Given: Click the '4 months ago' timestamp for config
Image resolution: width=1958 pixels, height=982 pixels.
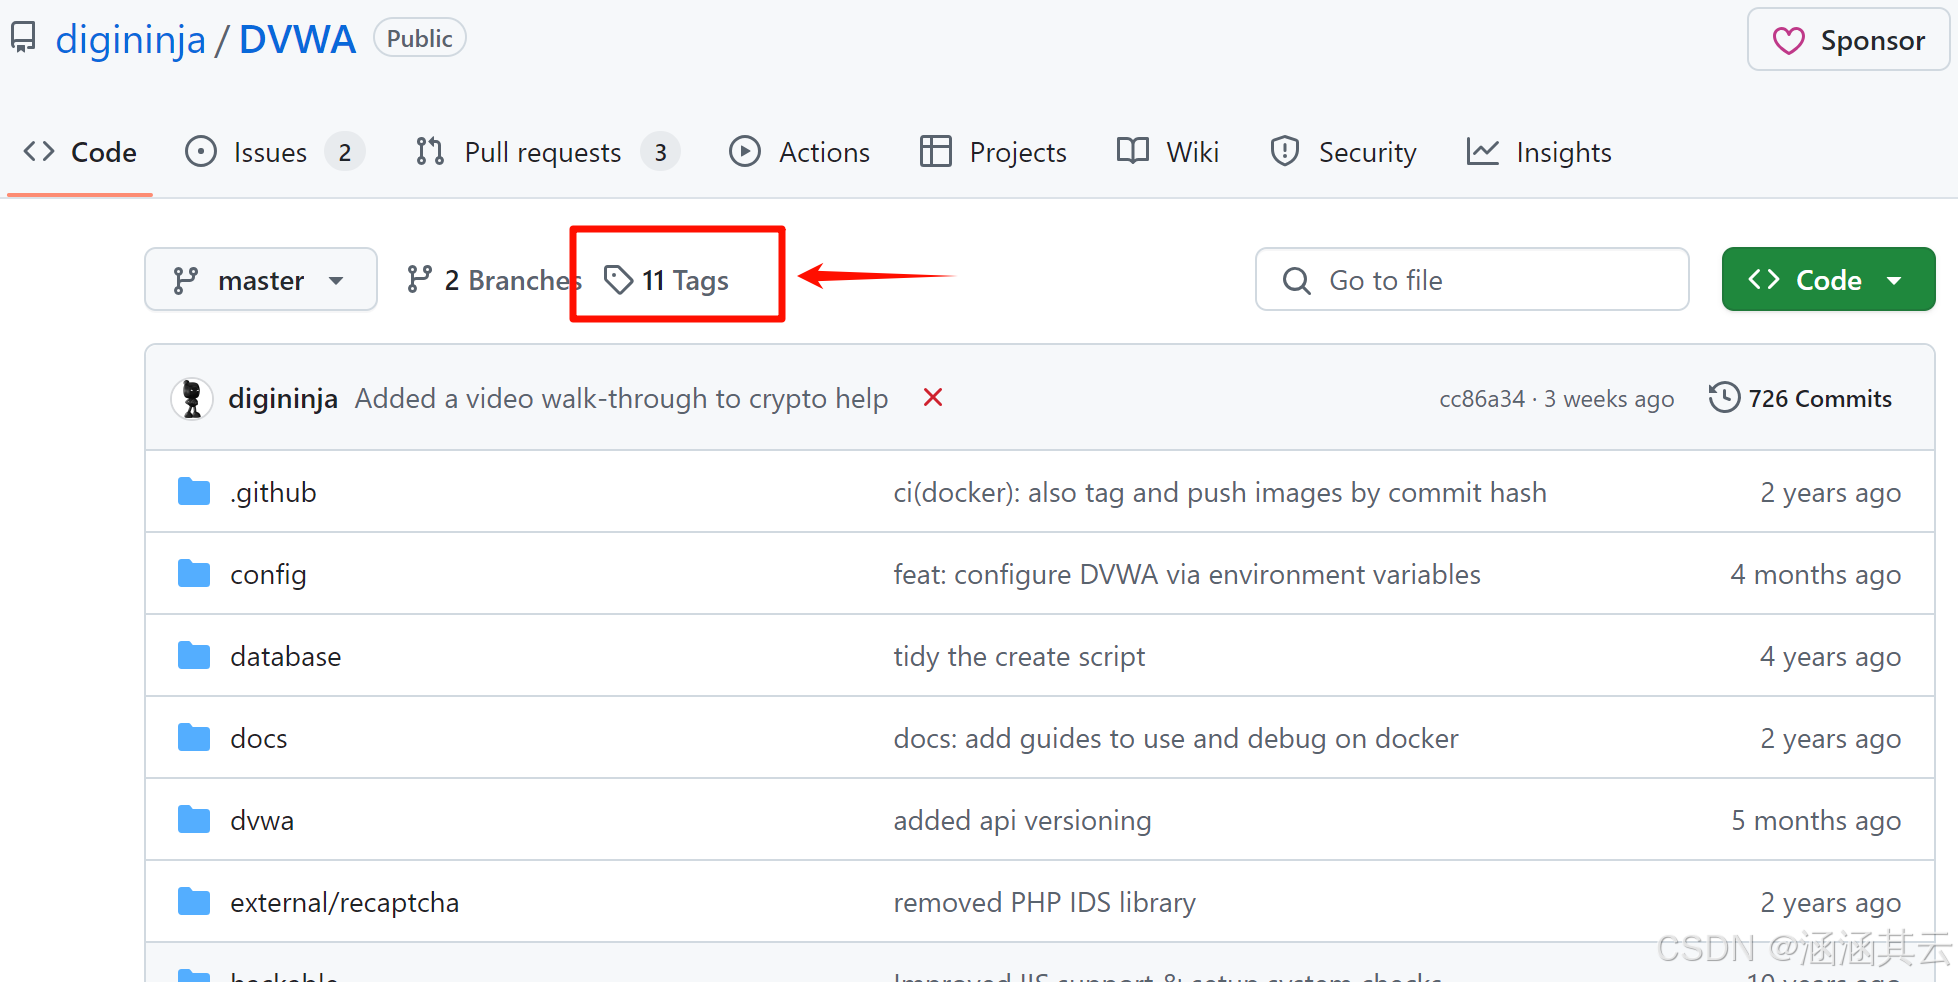Looking at the screenshot, I should tap(1815, 574).
